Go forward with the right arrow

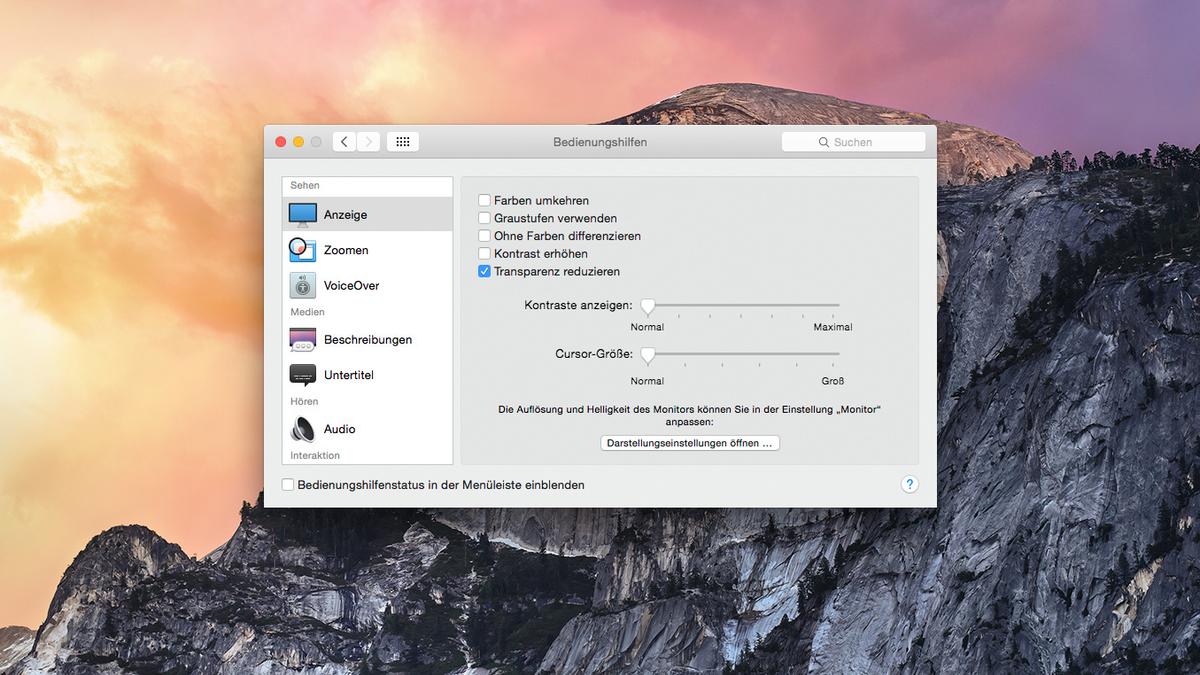369,142
